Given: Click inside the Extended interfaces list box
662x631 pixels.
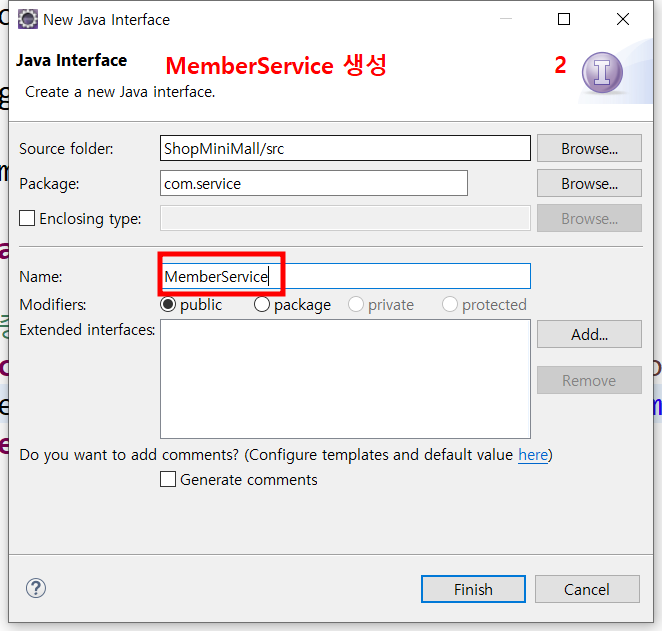Looking at the screenshot, I should [345, 379].
